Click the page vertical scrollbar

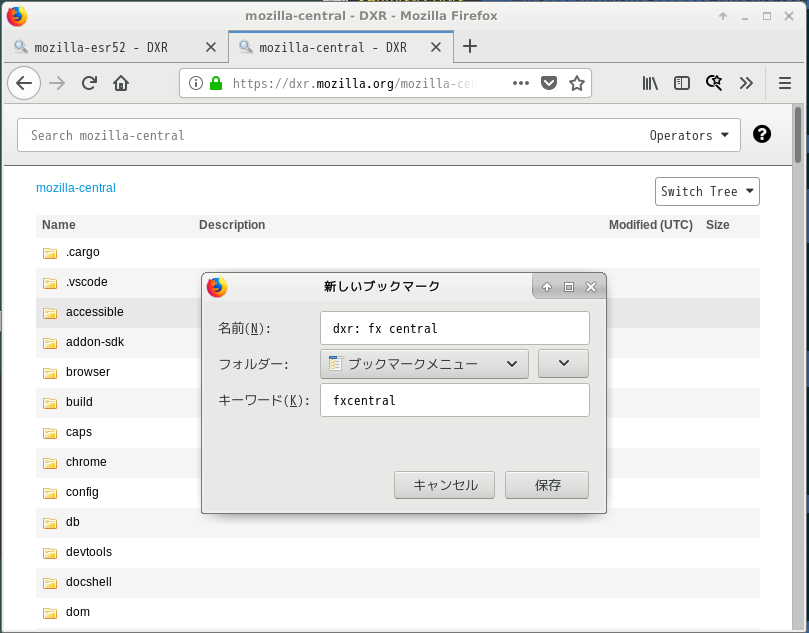(x=798, y=134)
